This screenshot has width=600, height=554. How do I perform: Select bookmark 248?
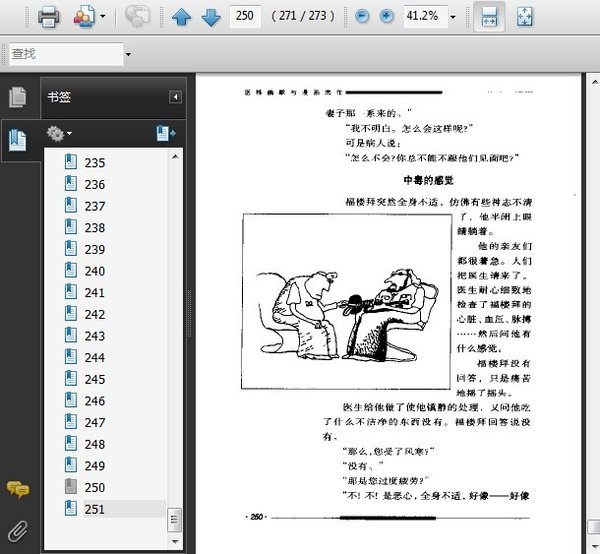tap(95, 444)
